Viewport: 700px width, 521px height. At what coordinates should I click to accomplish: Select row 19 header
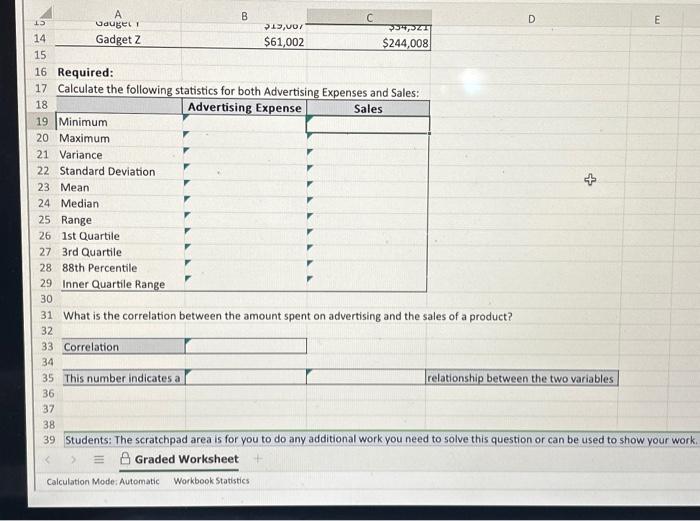(x=42, y=121)
